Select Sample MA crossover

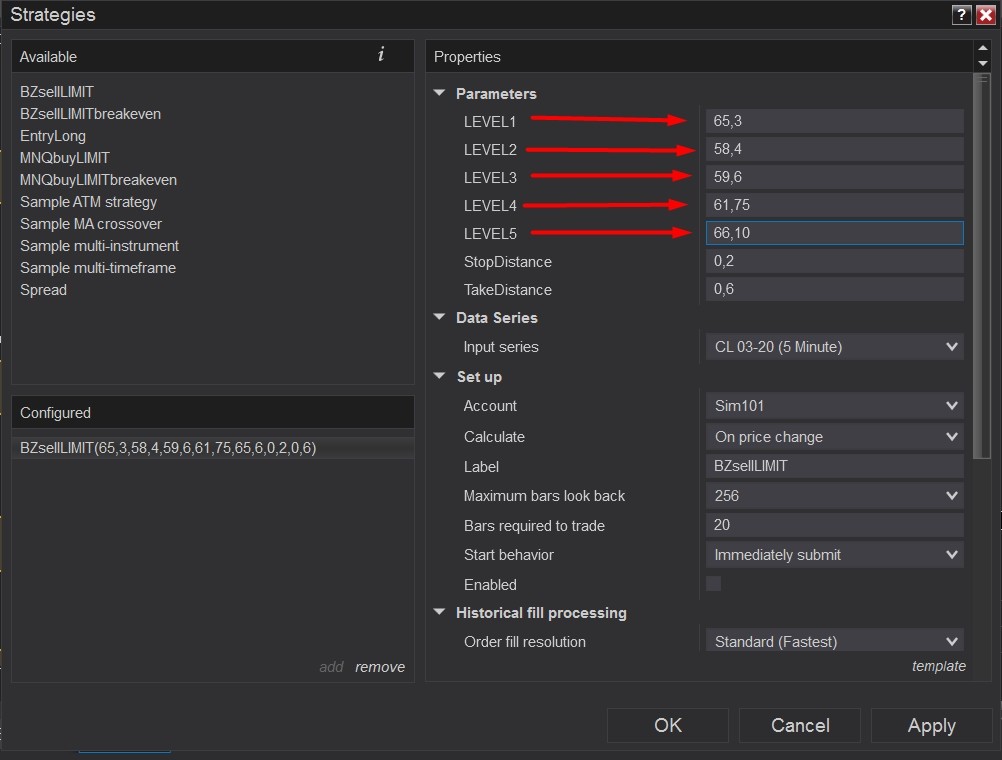(x=91, y=224)
